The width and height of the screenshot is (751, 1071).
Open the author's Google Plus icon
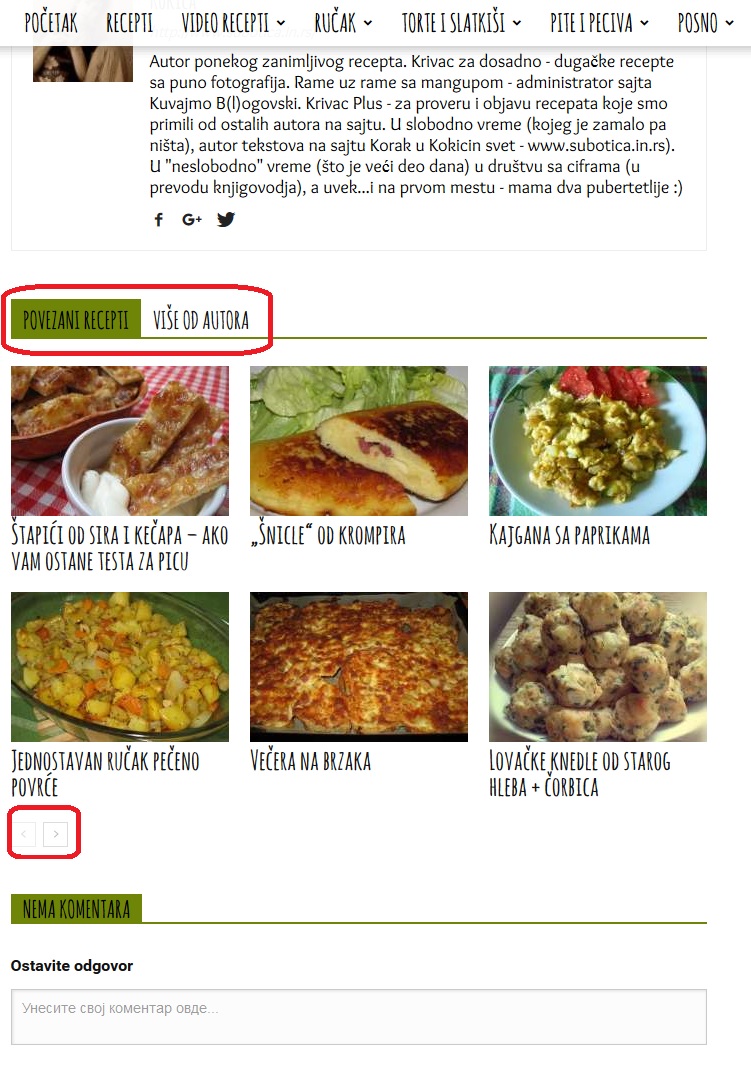tap(192, 219)
